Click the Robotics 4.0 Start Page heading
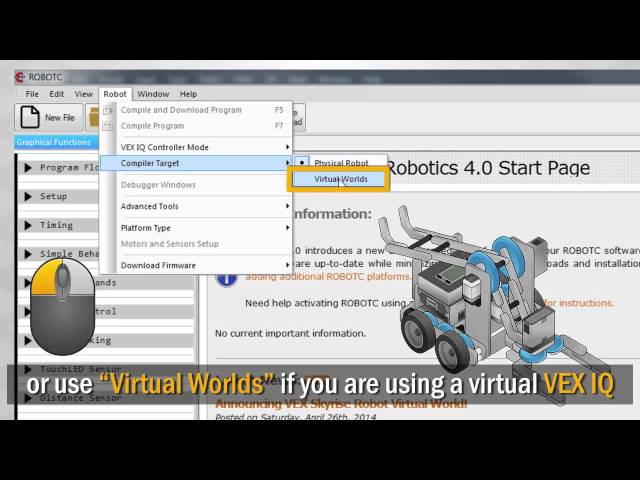Viewport: 640px width, 480px height. point(488,168)
